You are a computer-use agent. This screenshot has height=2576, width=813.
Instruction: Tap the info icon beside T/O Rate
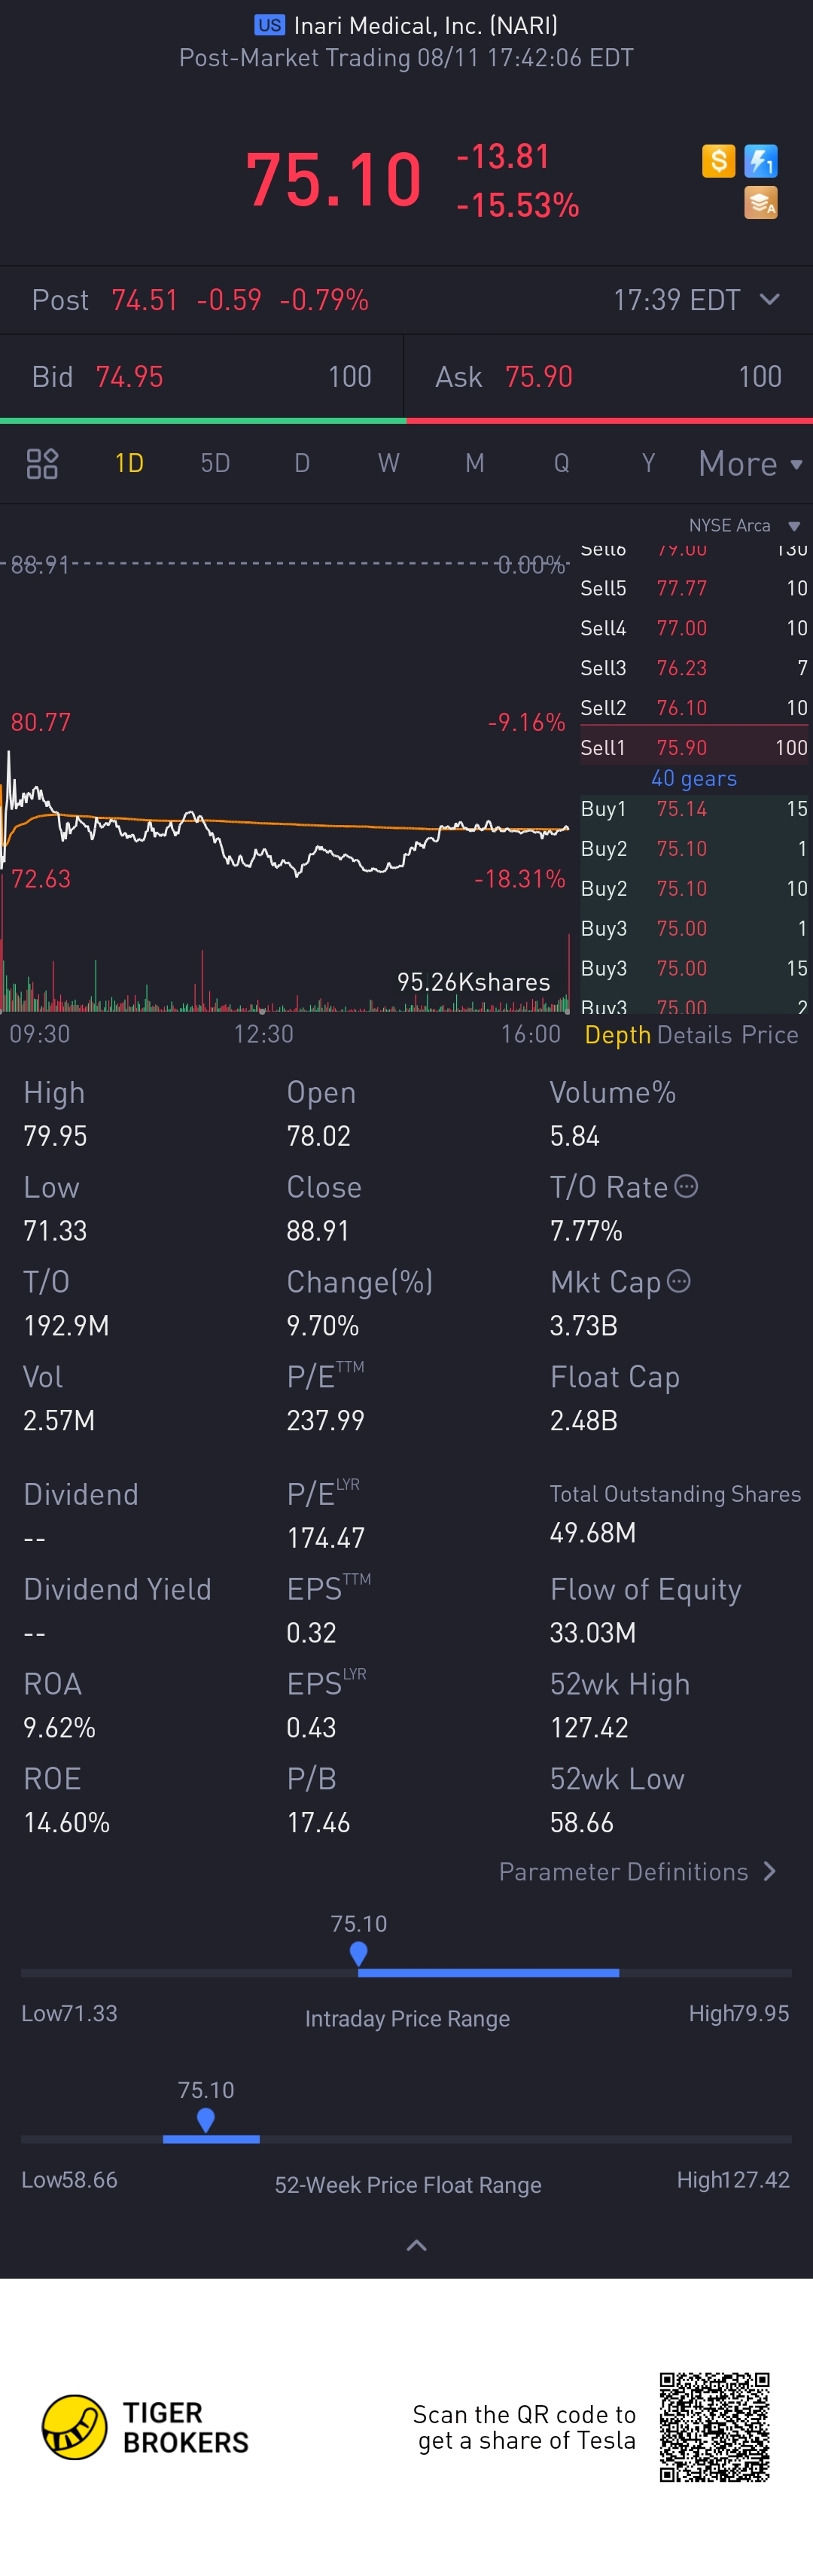686,1186
